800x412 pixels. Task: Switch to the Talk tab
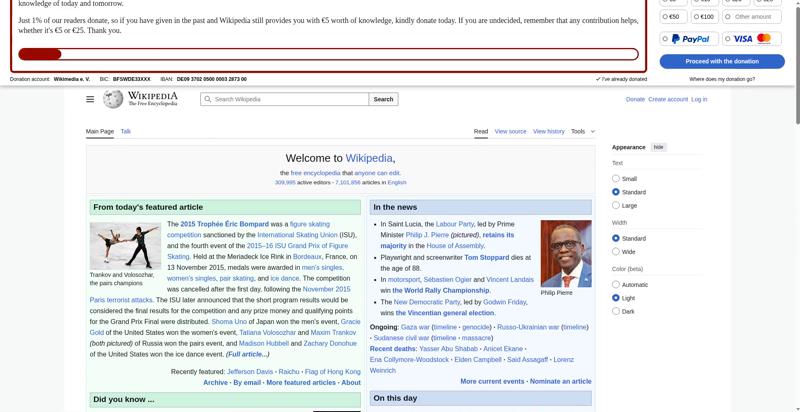click(x=126, y=131)
